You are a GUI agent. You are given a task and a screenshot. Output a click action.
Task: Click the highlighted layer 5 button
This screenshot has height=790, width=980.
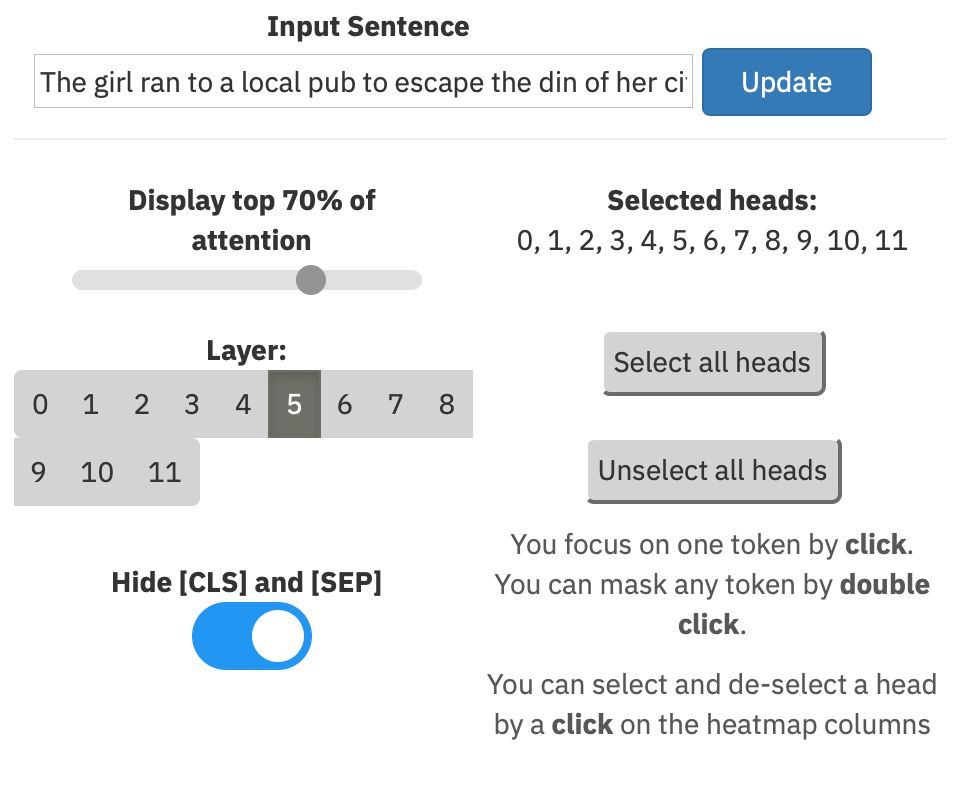(x=294, y=404)
